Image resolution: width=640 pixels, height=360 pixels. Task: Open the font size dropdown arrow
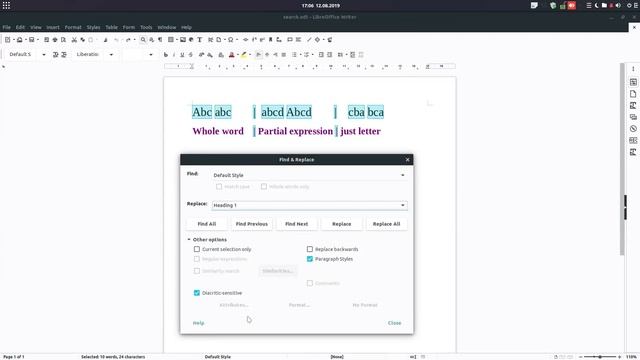point(151,54)
